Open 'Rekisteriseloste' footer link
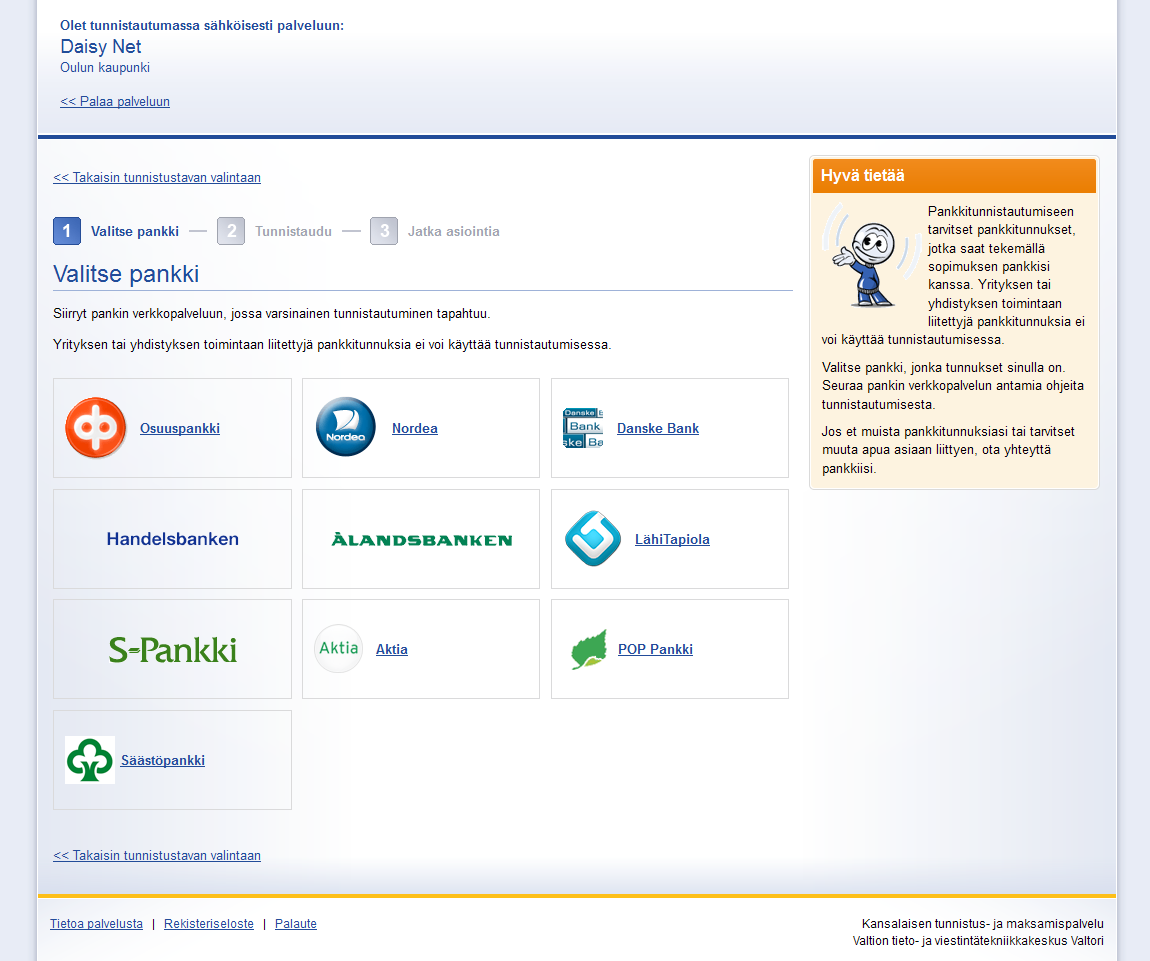The height and width of the screenshot is (961, 1150). [209, 924]
